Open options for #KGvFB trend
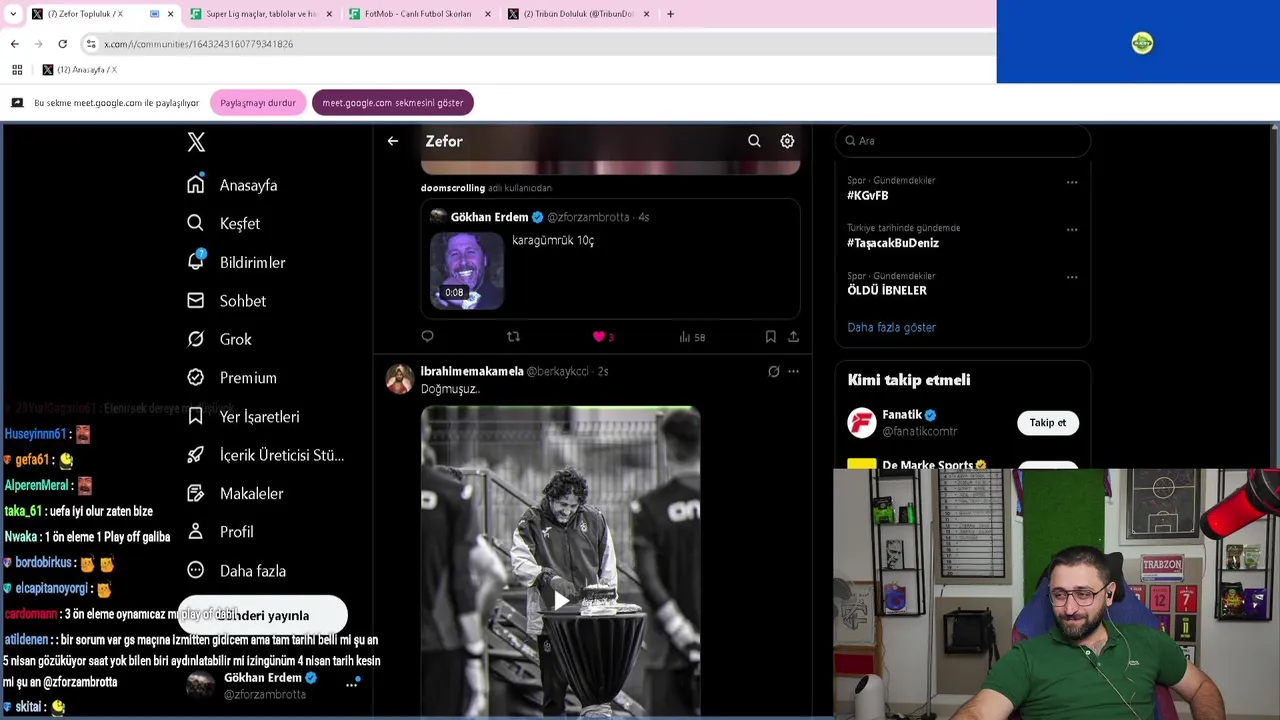This screenshot has width=1280, height=720. 1072,182
